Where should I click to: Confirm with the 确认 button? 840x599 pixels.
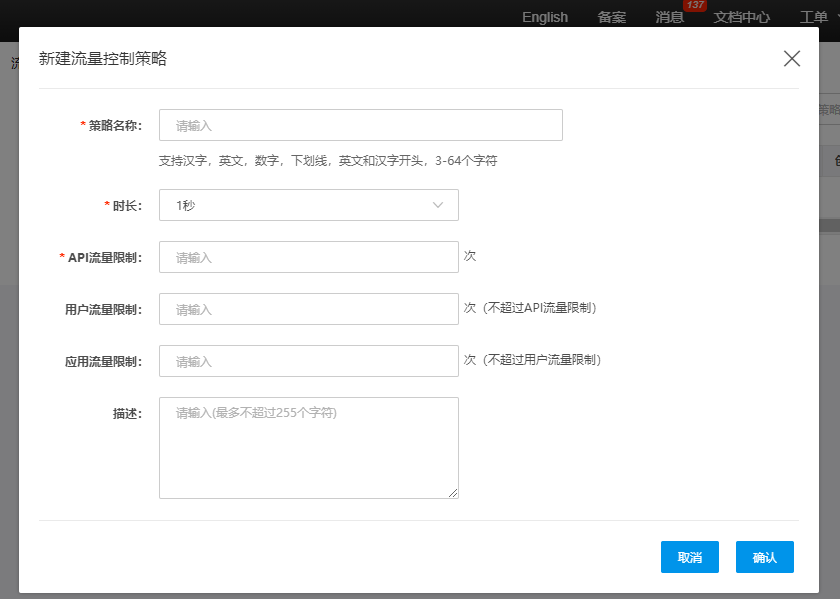764,557
